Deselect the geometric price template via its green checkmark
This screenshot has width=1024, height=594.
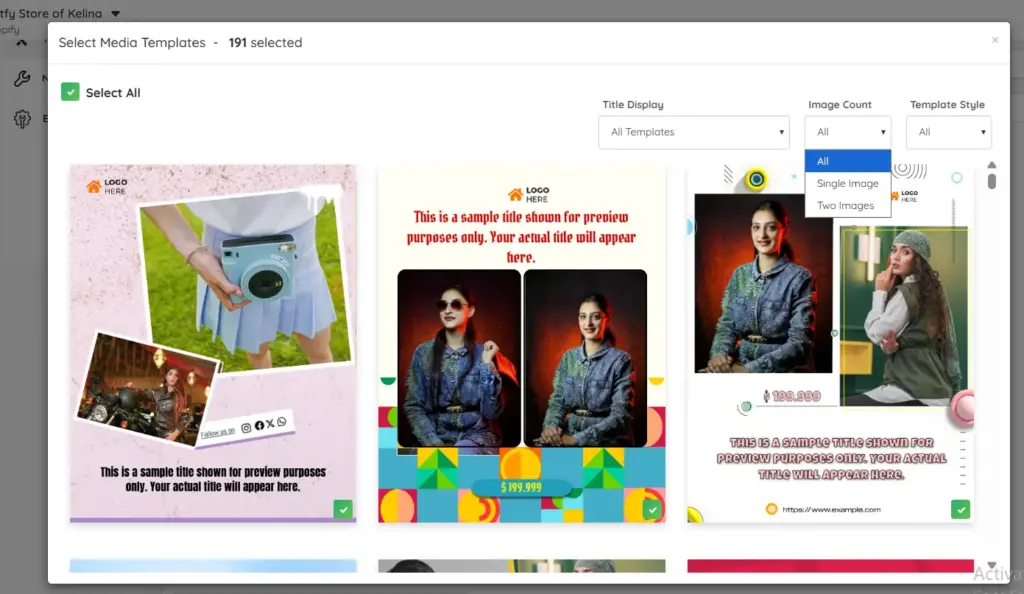tap(651, 509)
